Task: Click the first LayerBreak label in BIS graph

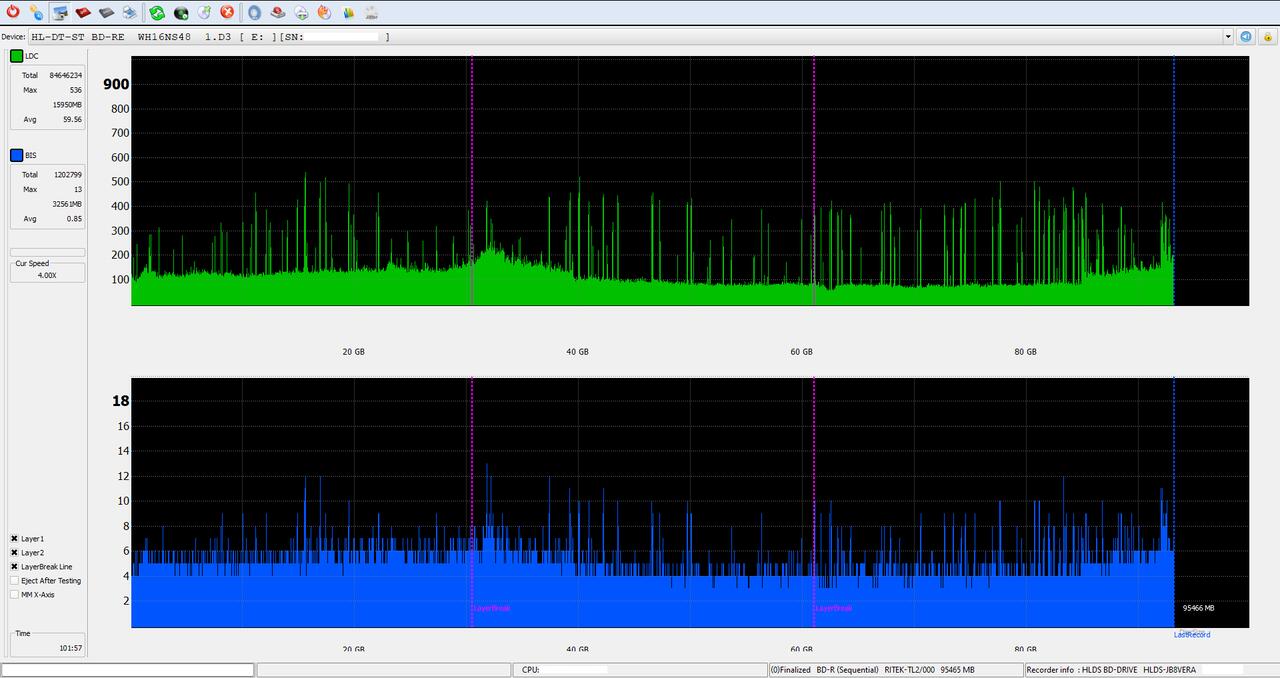Action: [491, 608]
